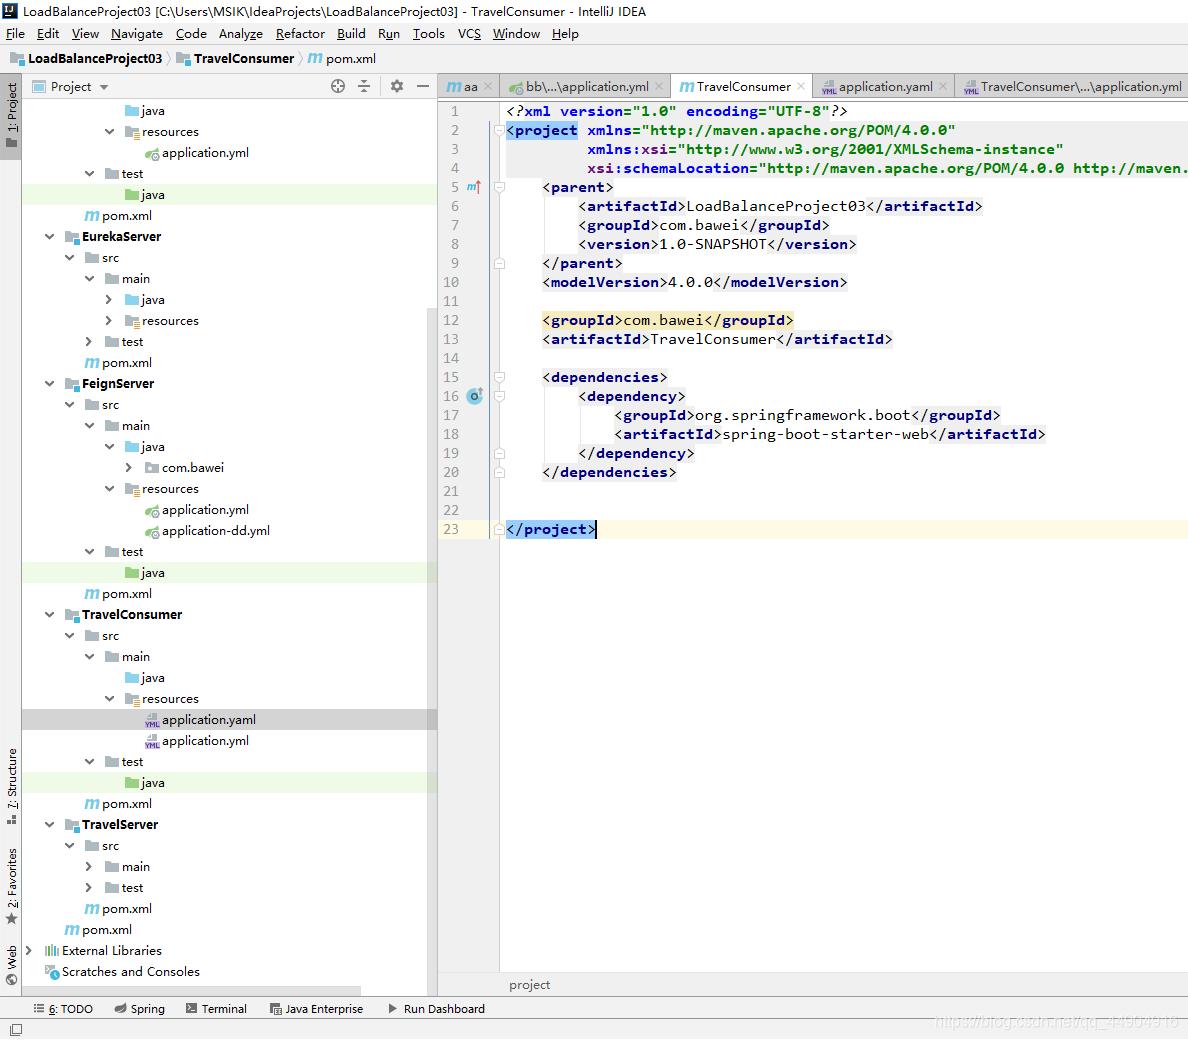Open the Analyze menu
Viewport: 1188px width, 1040px height.
tap(240, 33)
